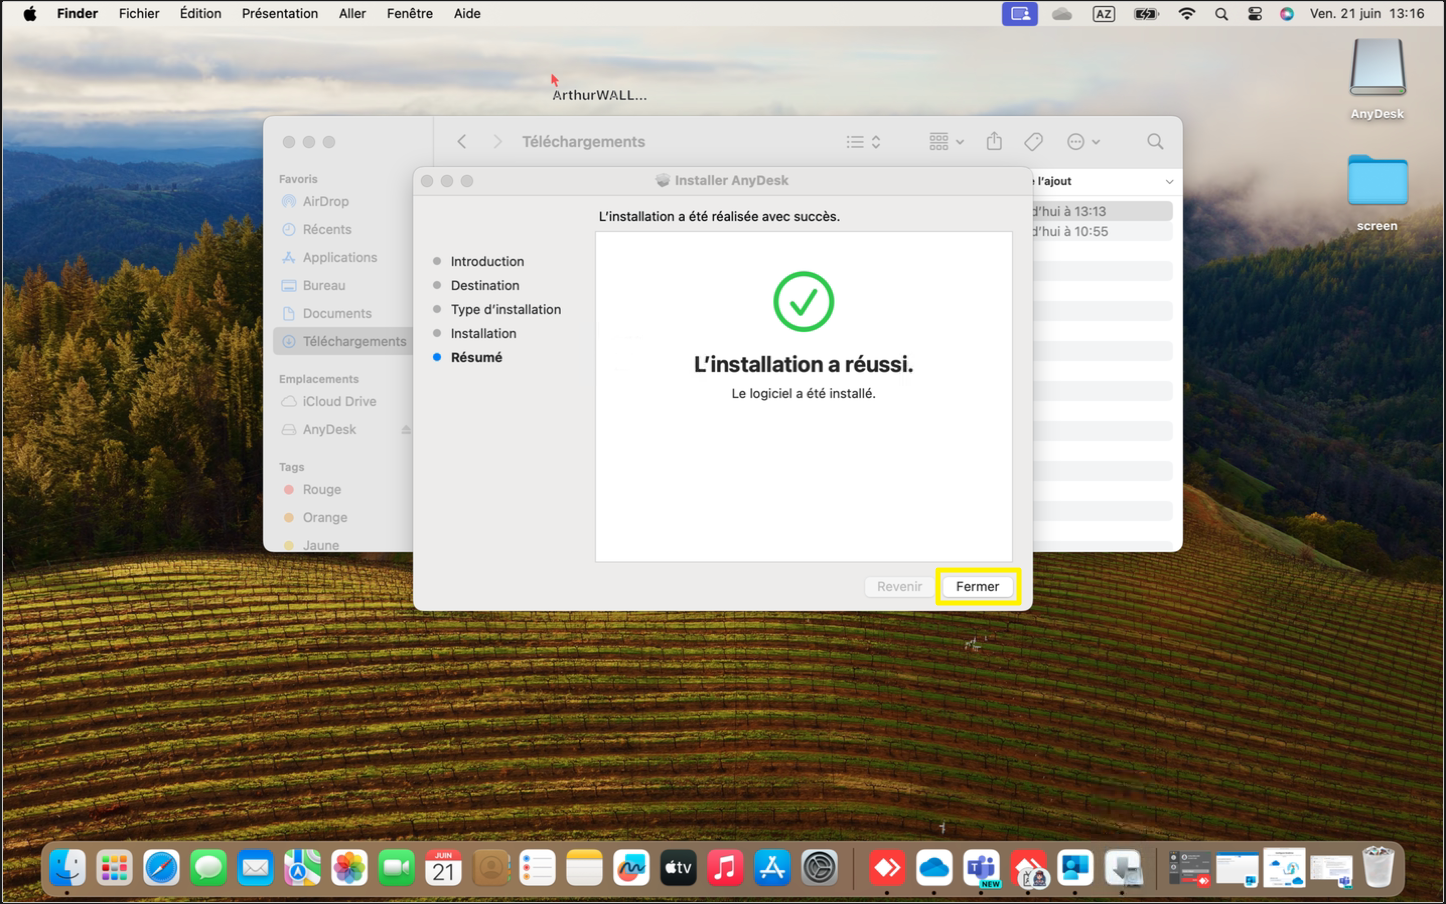This screenshot has height=904, width=1446.
Task: Open the Aller menu
Action: pyautogui.click(x=352, y=14)
